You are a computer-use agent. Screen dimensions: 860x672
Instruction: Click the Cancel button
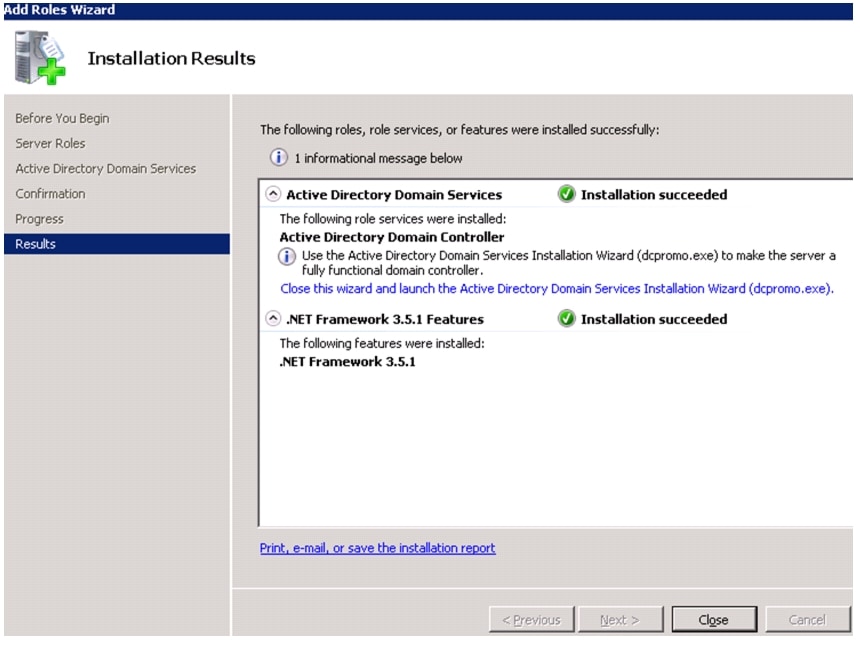point(807,620)
